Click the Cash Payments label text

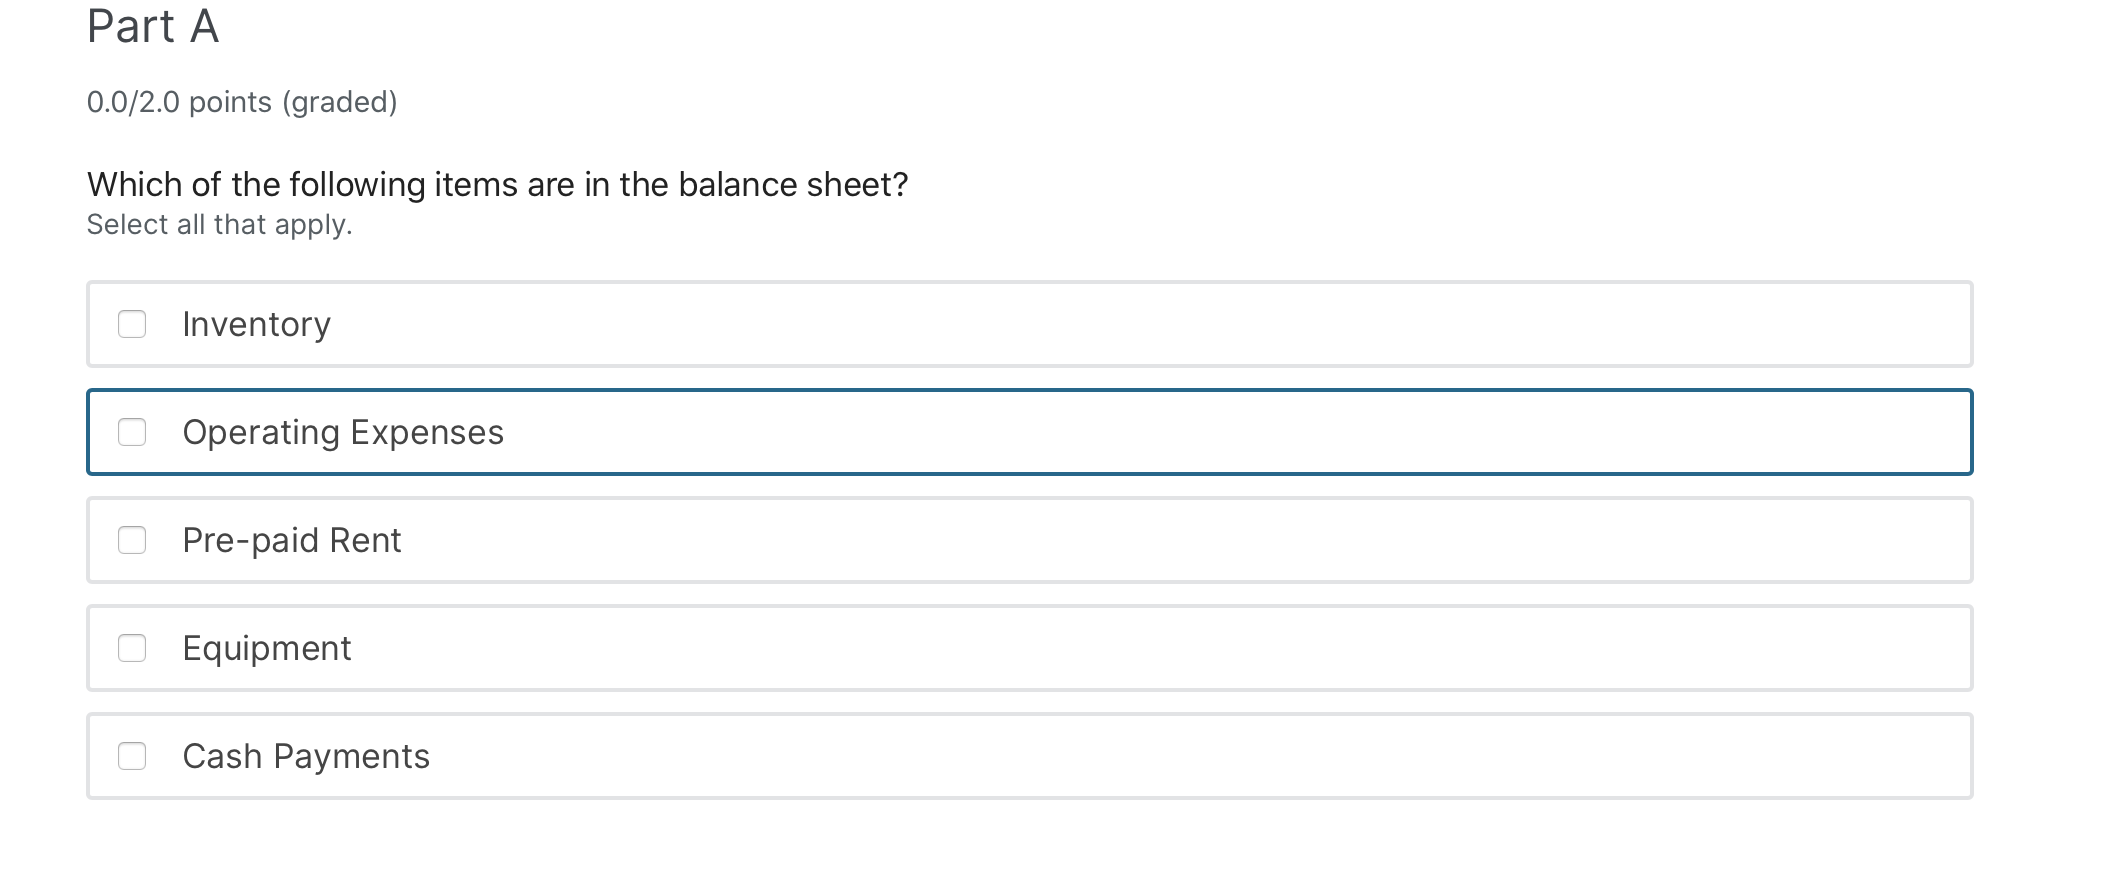point(306,756)
